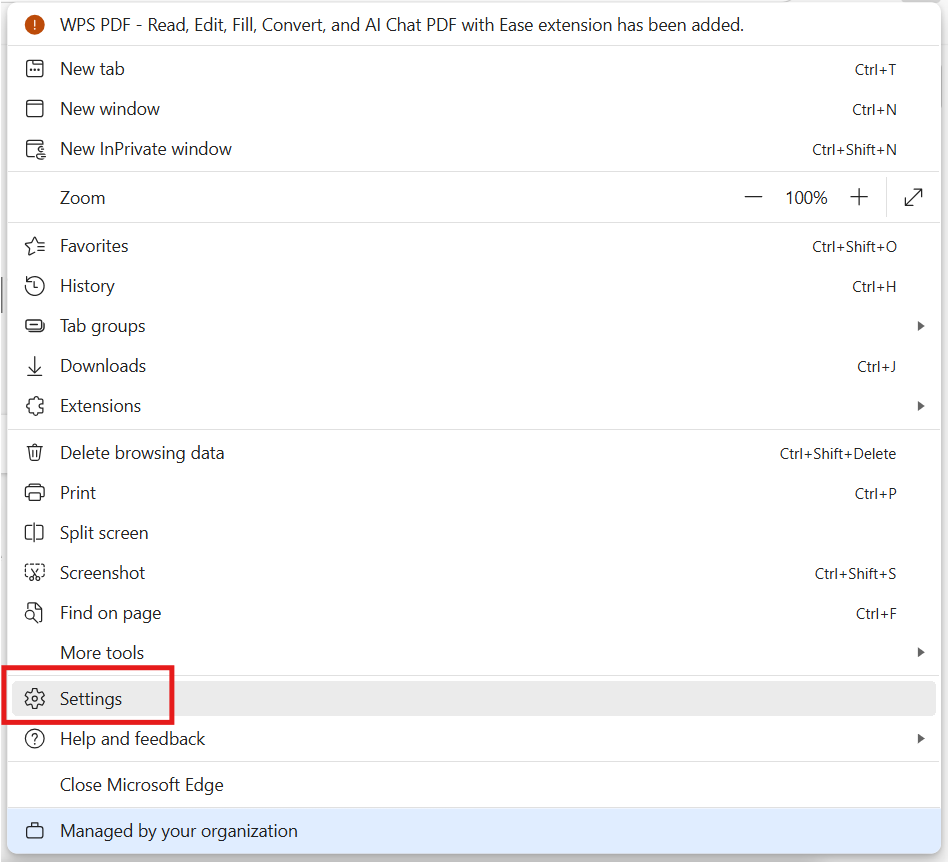
Task: Expand the More tools submenu arrow
Action: 920,653
